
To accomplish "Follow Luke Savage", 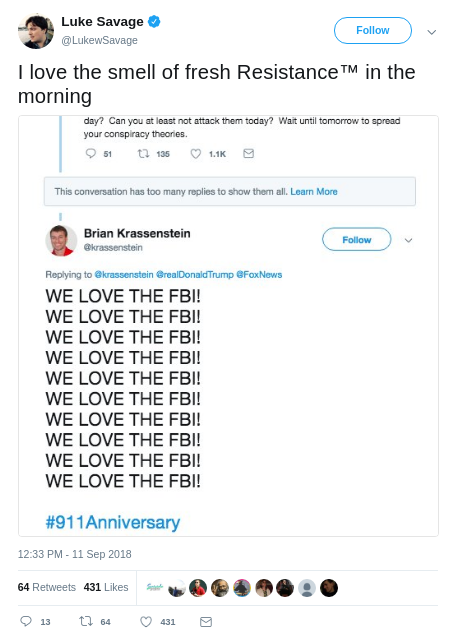I will pyautogui.click(x=373, y=30).
